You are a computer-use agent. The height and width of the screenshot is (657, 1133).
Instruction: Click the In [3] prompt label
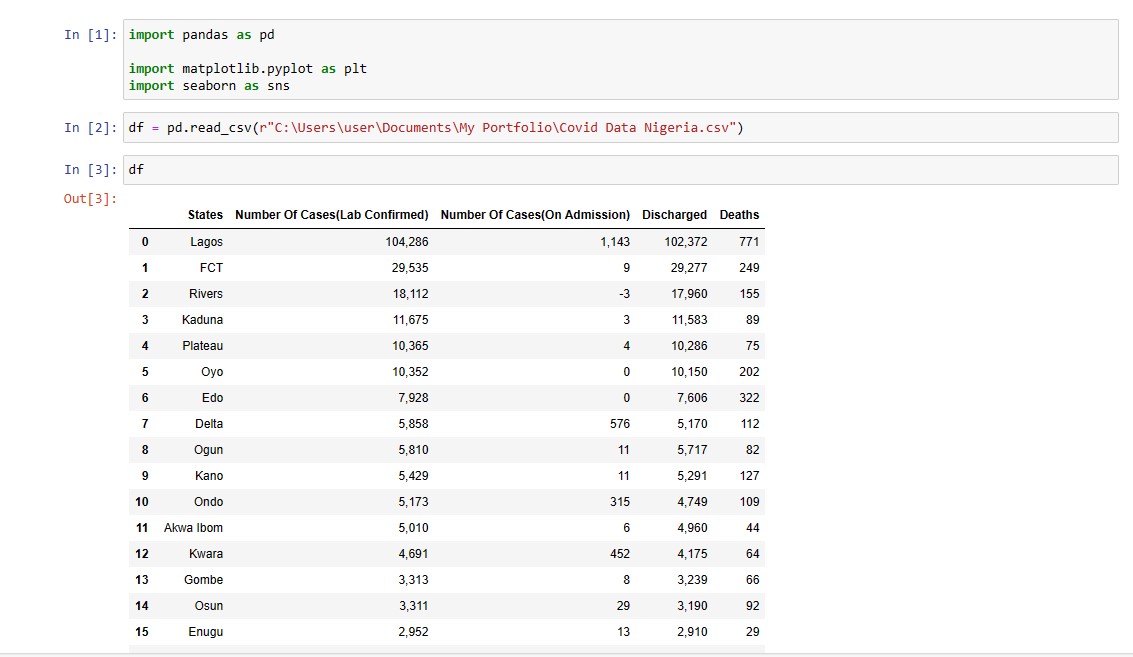90,170
